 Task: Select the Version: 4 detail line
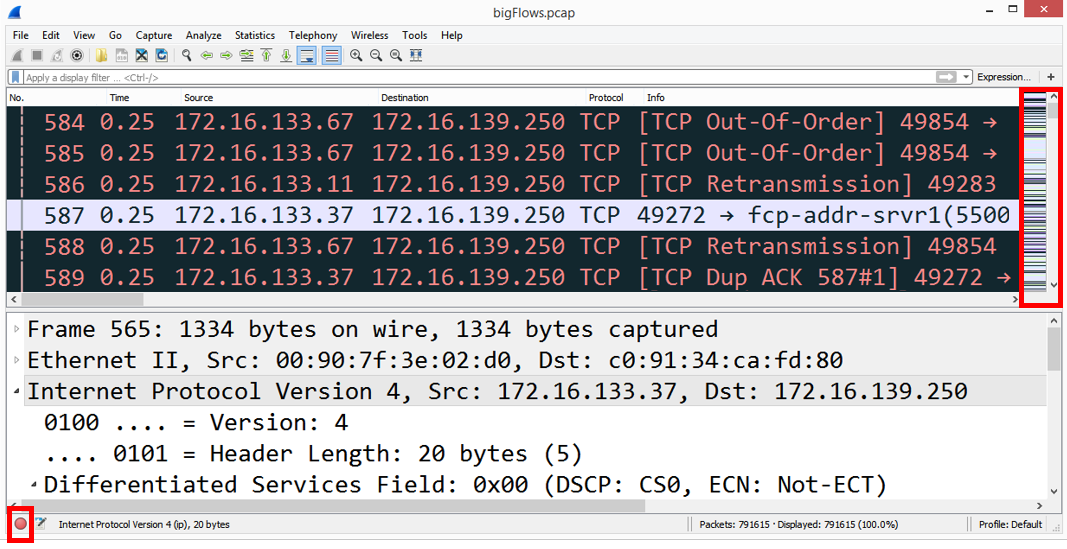[196, 423]
